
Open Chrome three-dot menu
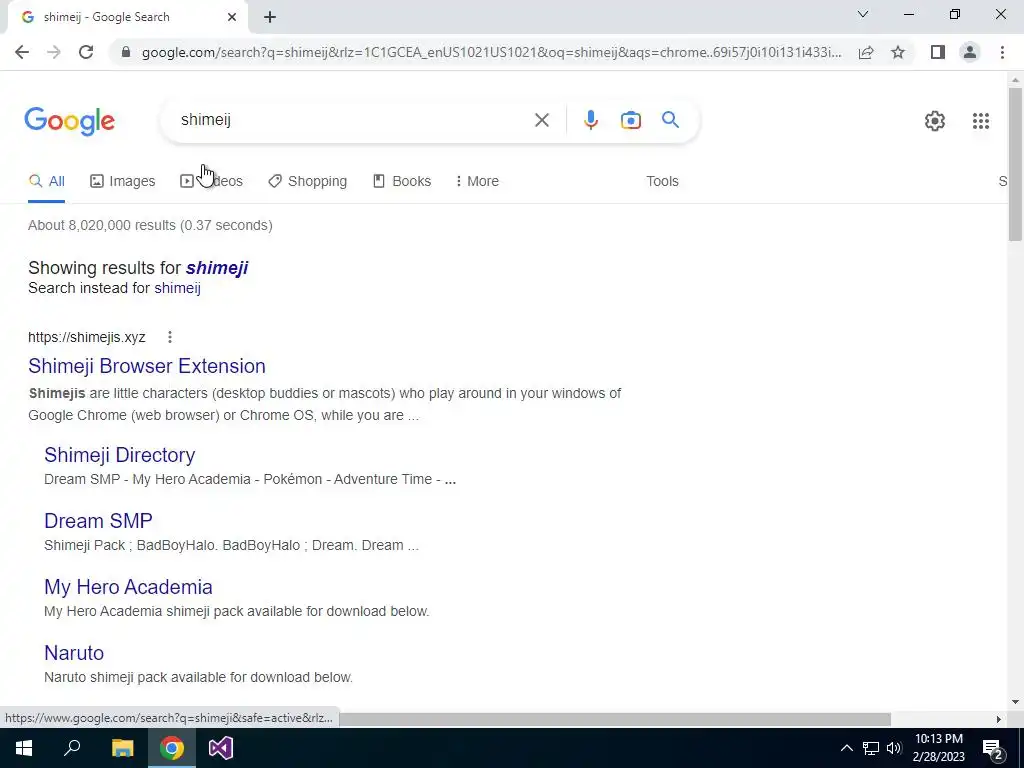[1002, 52]
